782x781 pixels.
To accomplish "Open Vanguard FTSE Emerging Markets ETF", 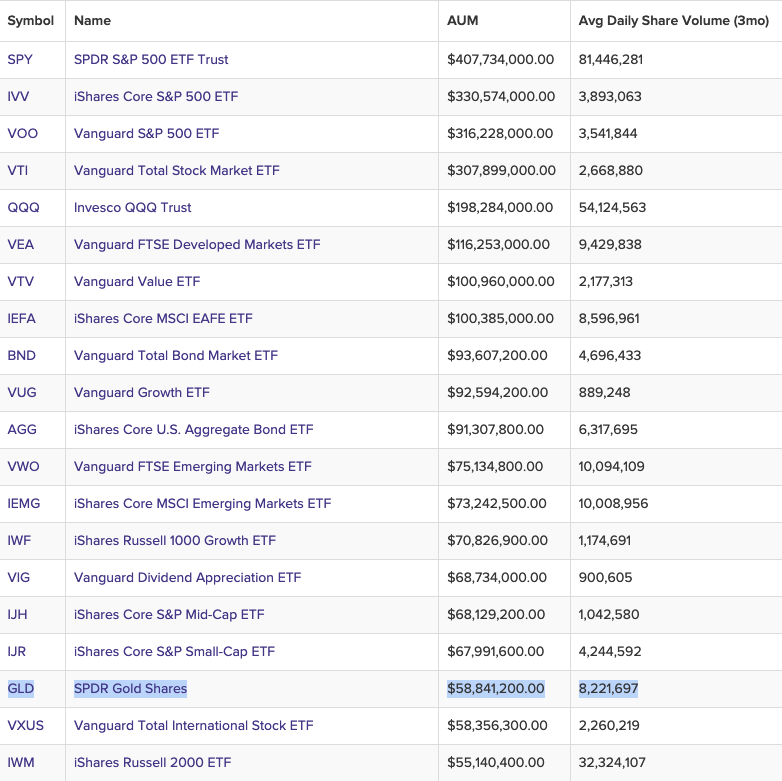I will 193,466.
